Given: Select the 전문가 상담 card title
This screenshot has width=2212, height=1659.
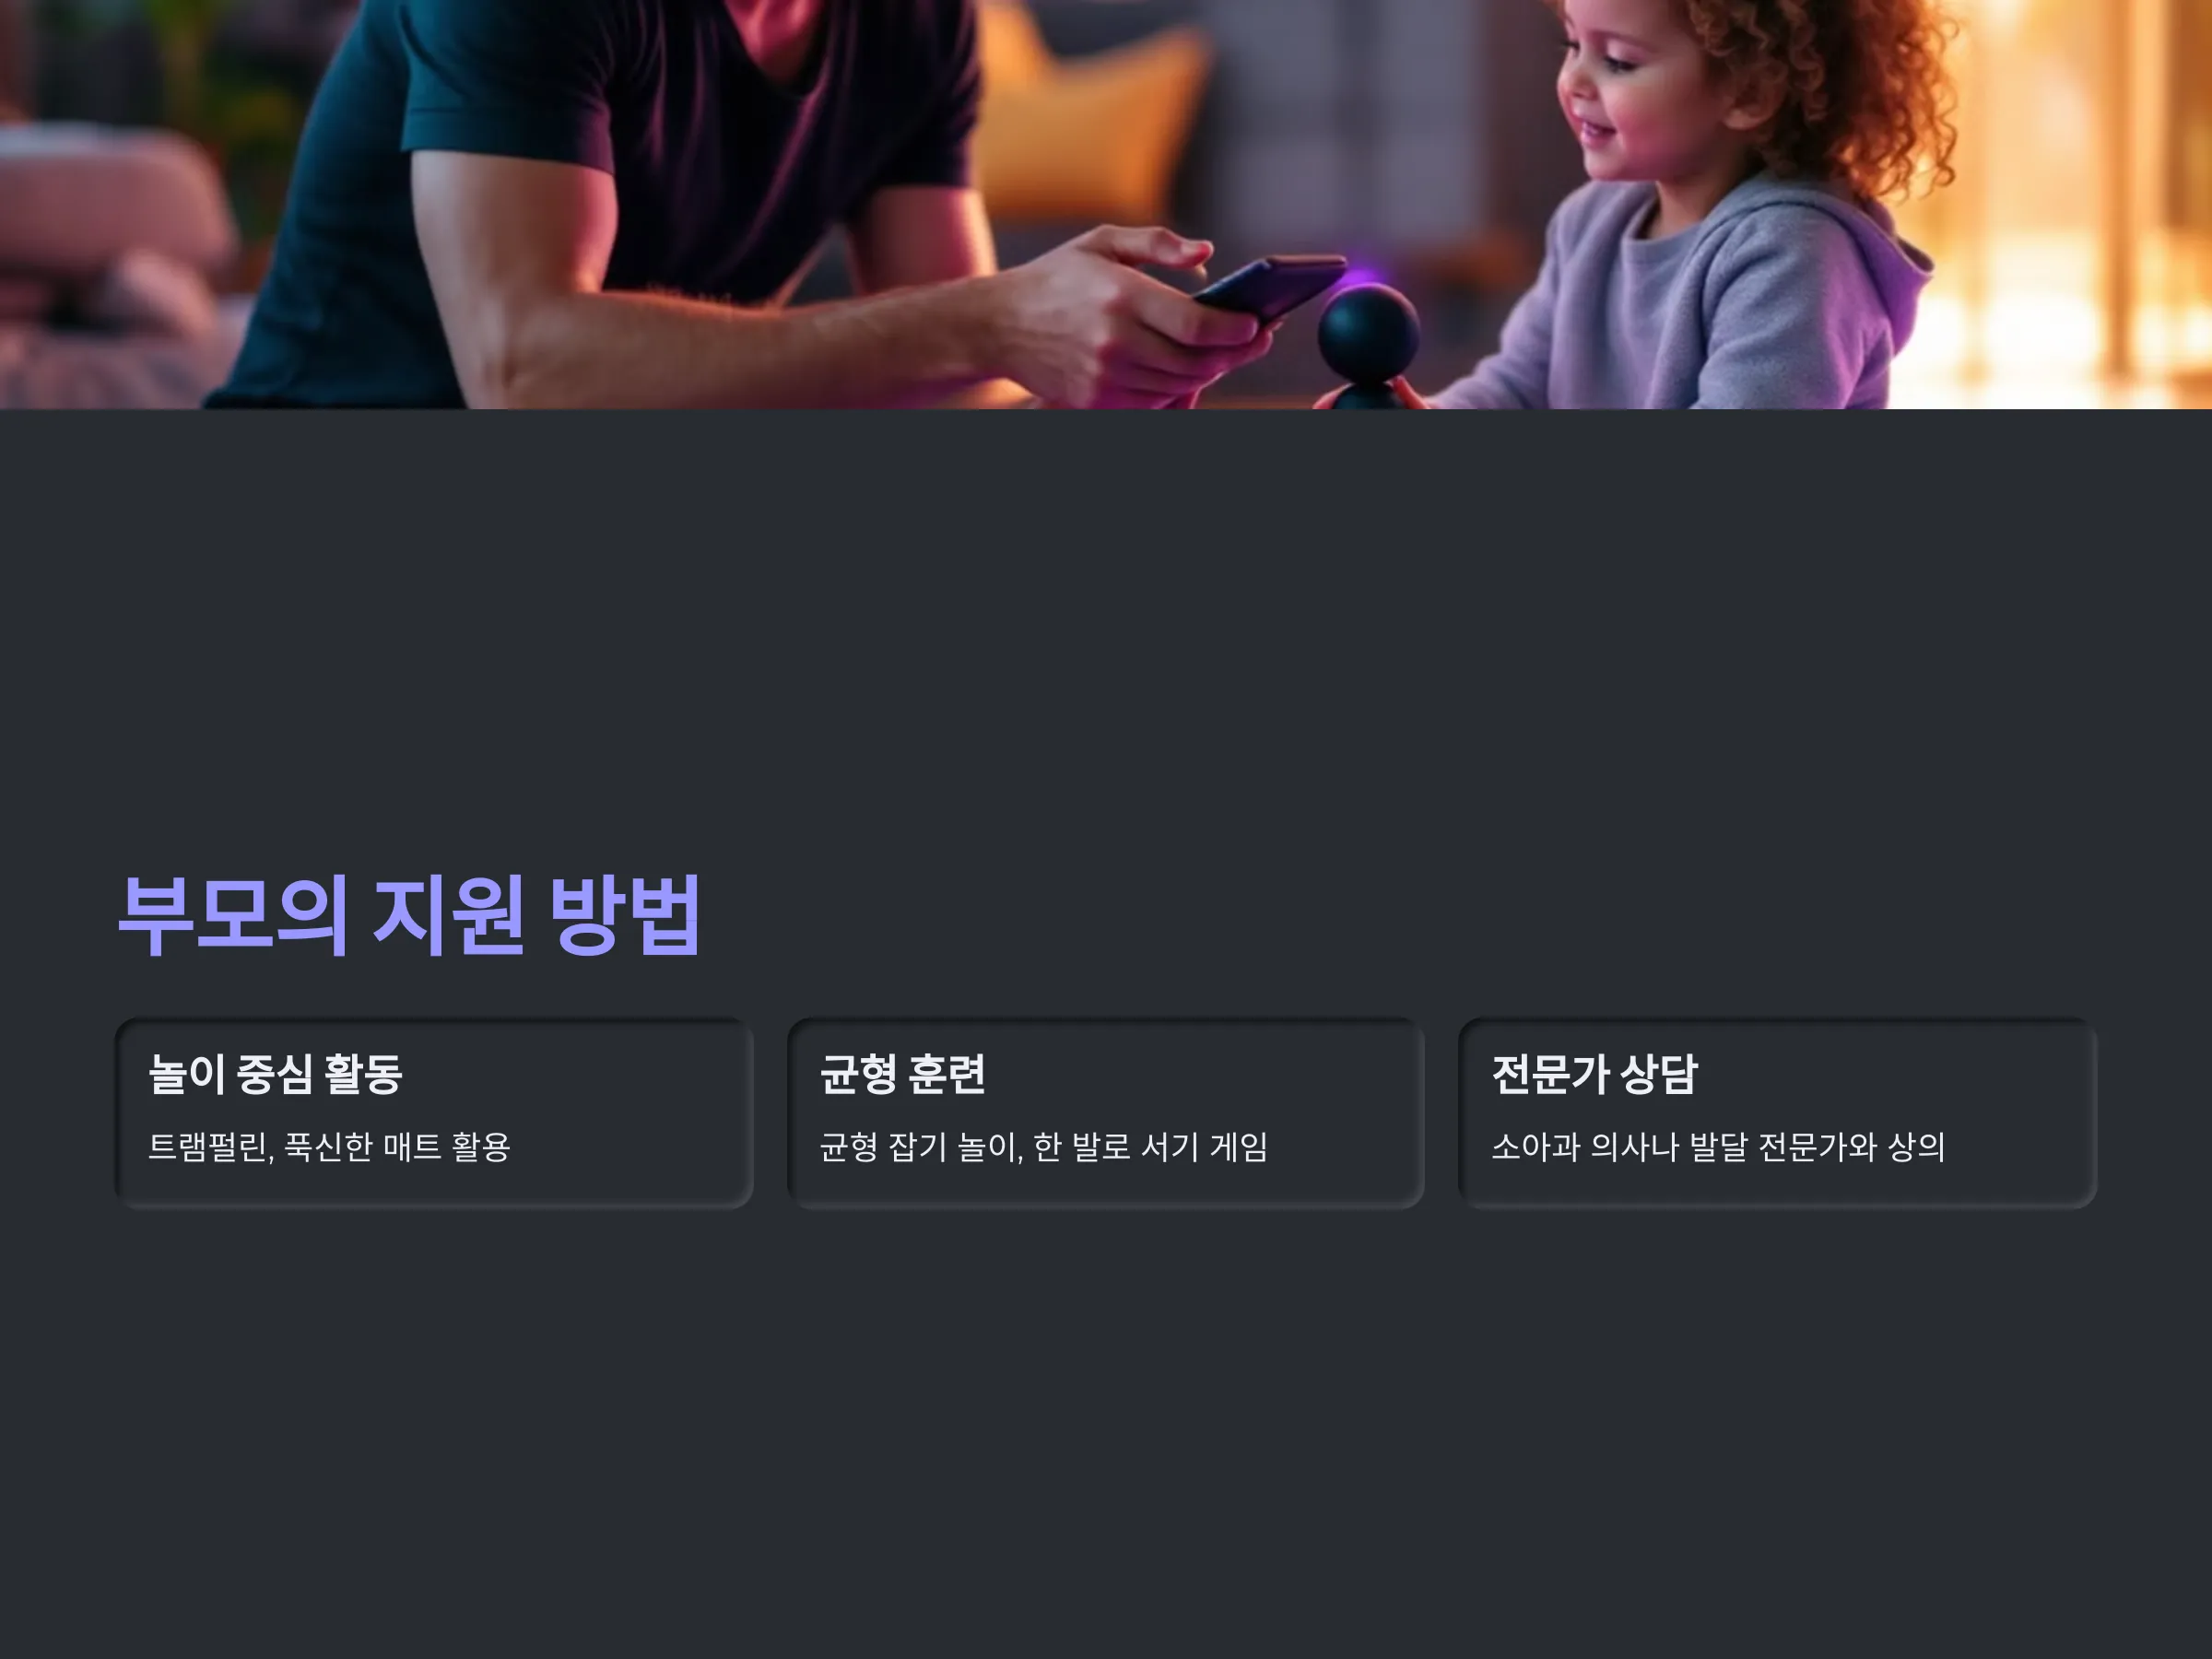Looking at the screenshot, I should (x=1594, y=1074).
